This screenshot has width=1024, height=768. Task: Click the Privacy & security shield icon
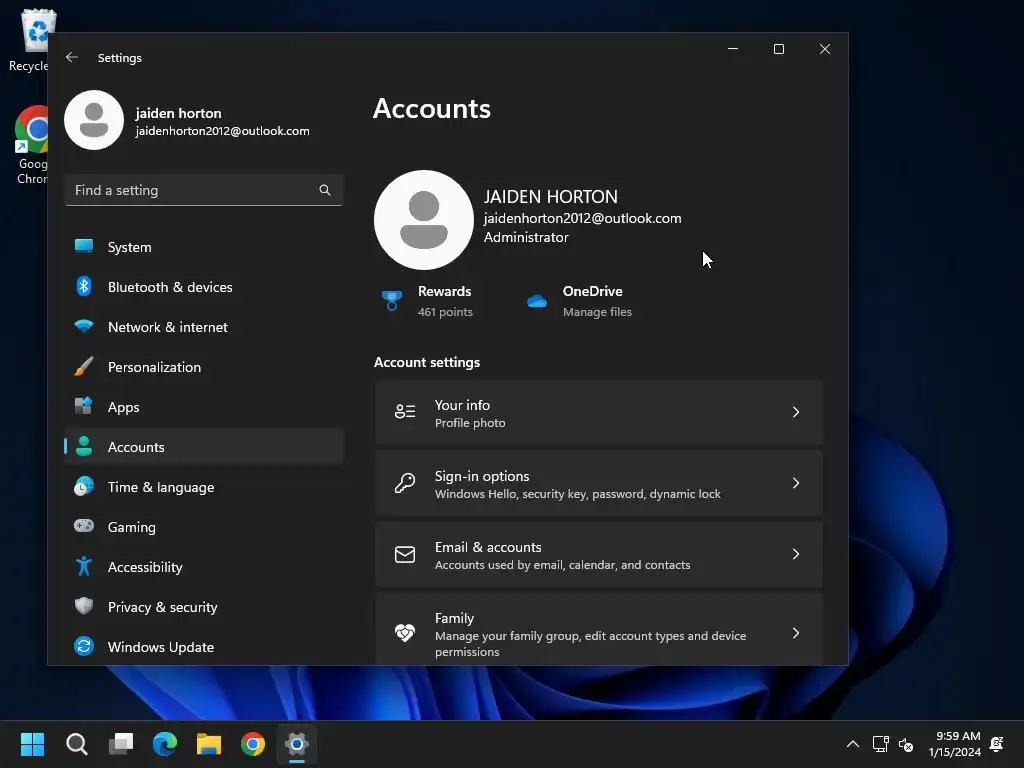84,606
